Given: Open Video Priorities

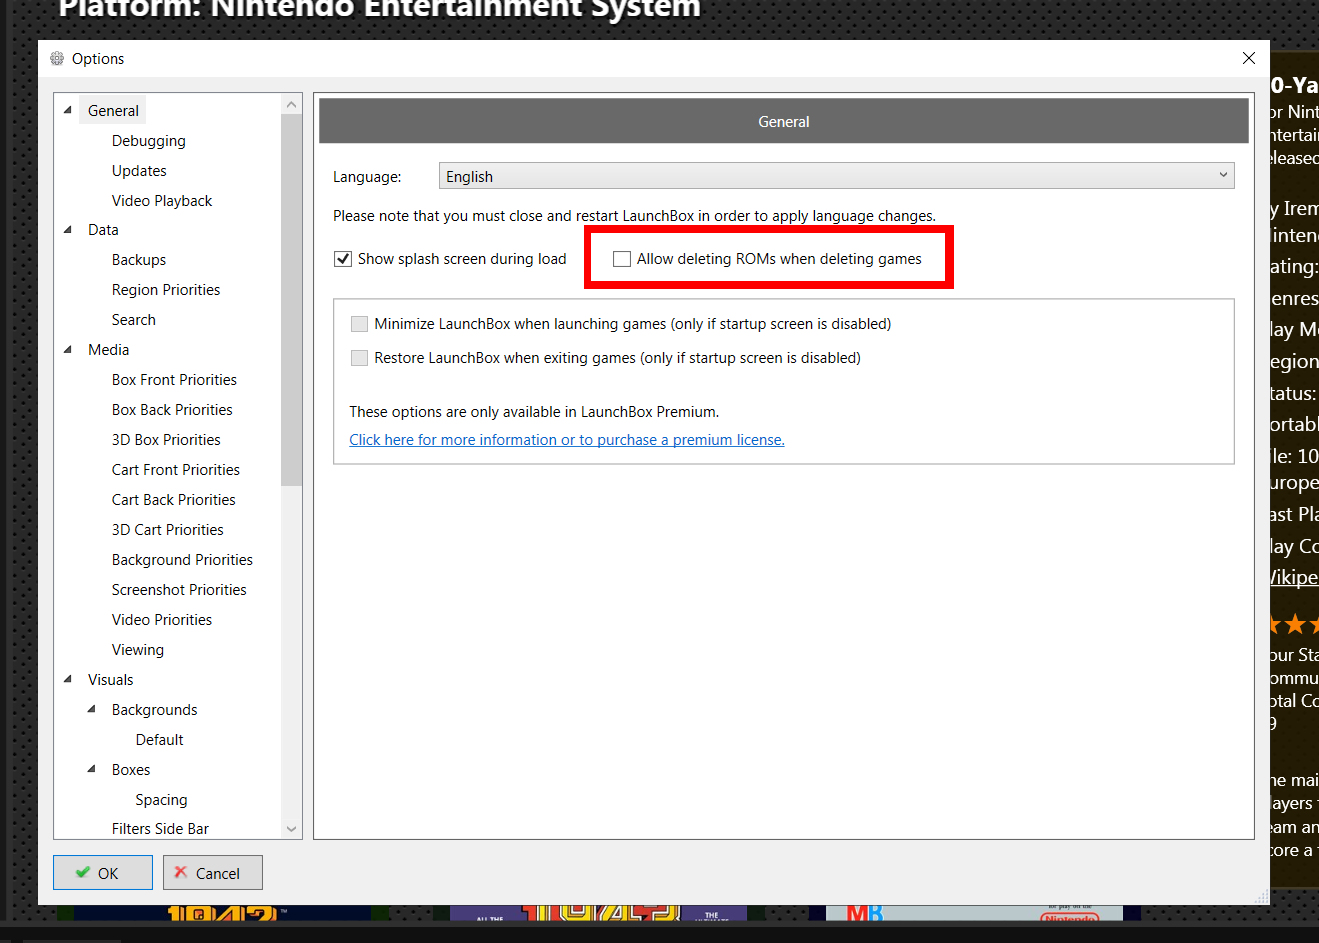Looking at the screenshot, I should coord(162,620).
